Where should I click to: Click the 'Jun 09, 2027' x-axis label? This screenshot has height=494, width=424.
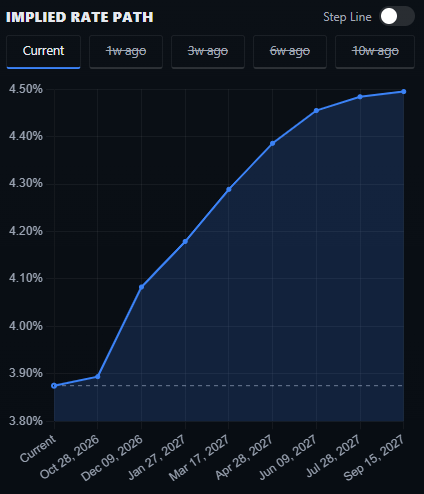pos(288,457)
